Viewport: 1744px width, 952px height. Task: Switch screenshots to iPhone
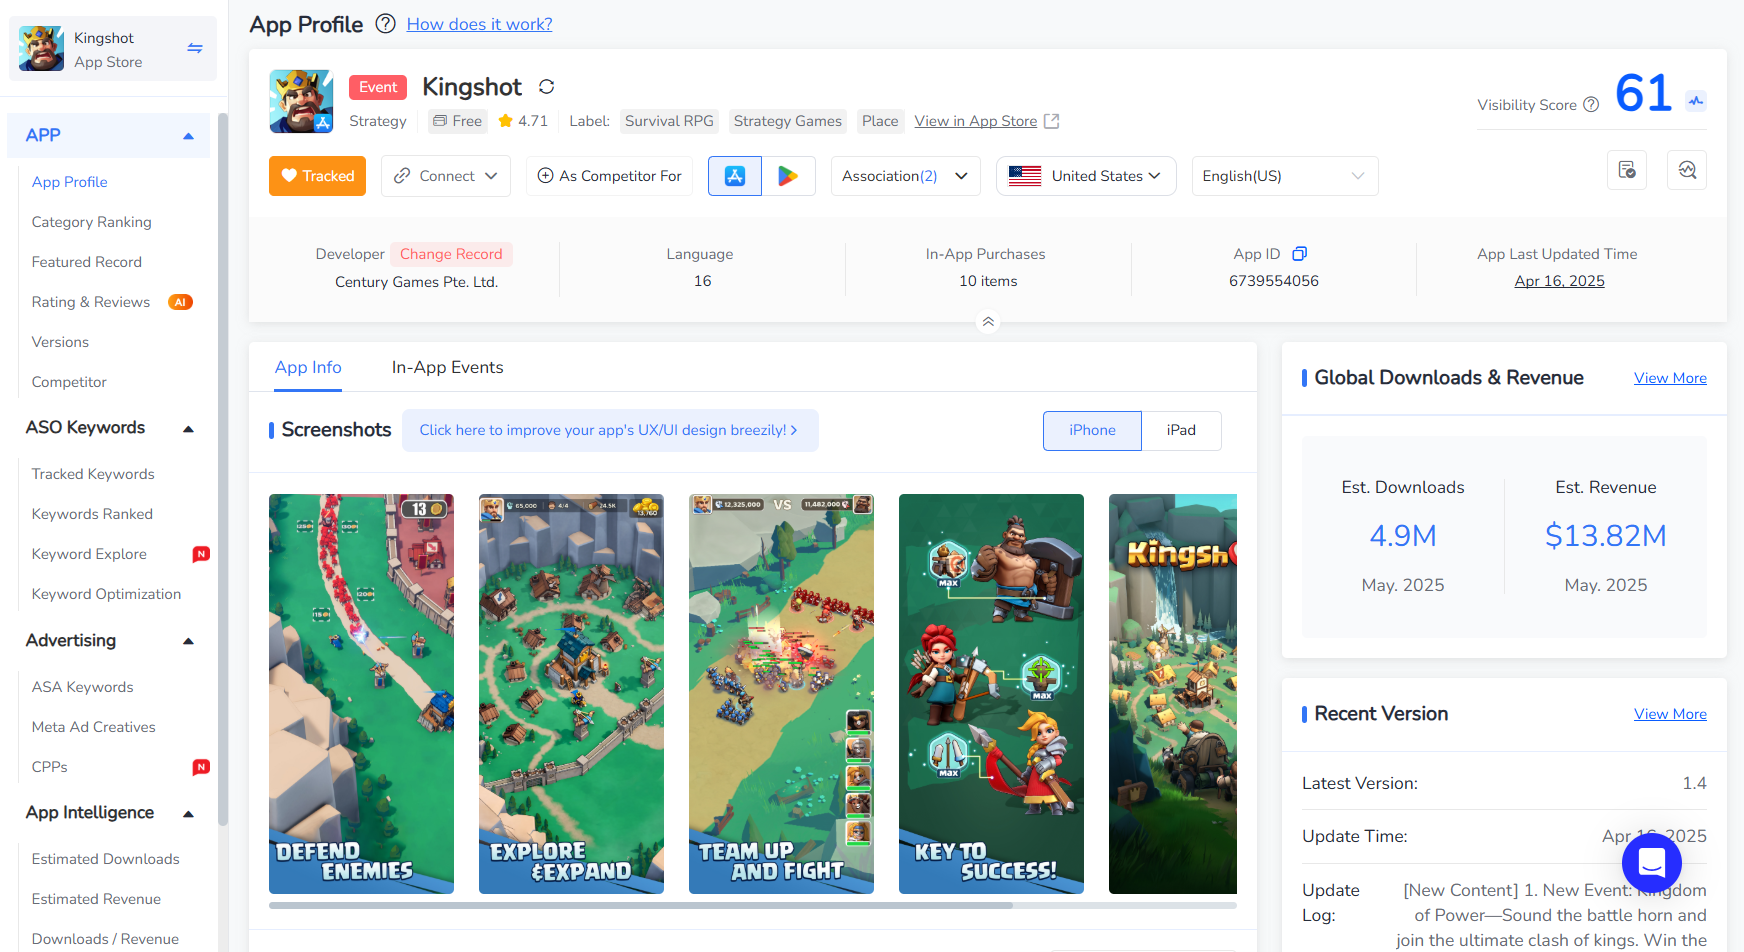coord(1092,430)
